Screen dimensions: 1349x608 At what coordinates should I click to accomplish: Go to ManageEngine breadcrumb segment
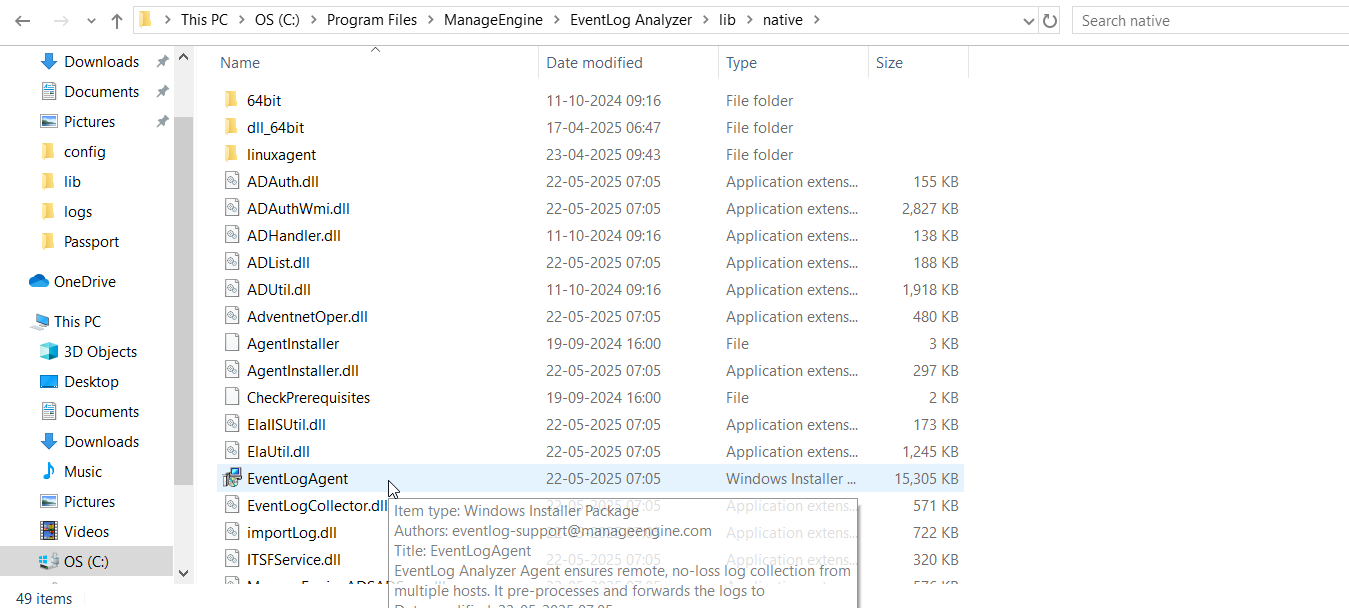[493, 20]
